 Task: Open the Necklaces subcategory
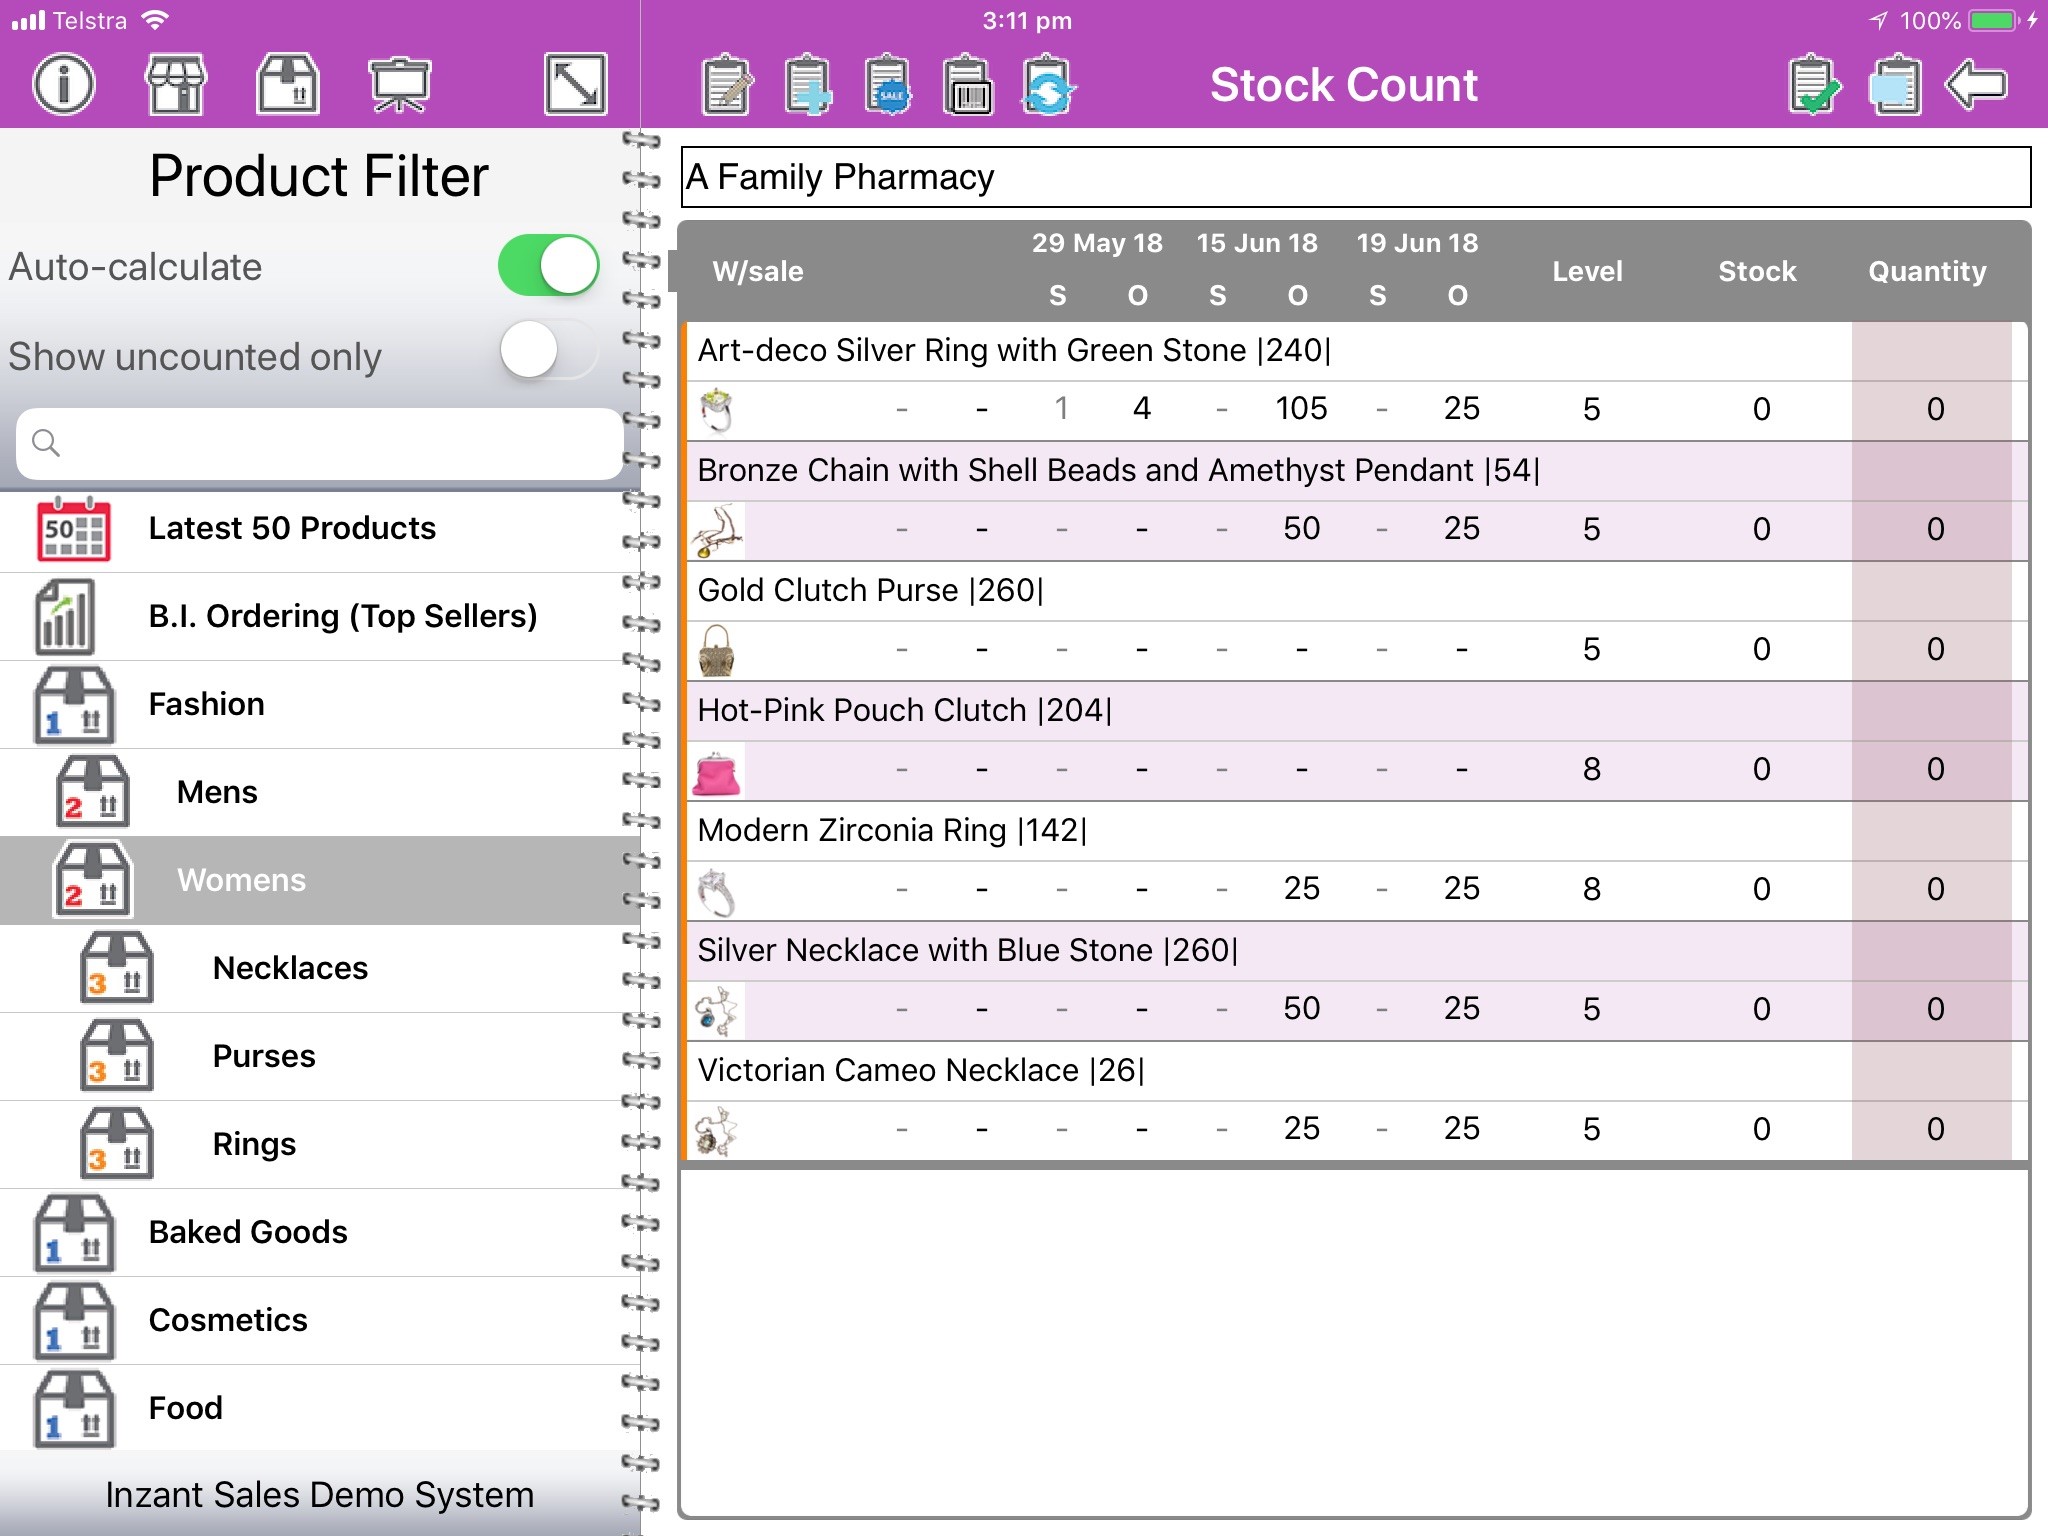coord(290,968)
